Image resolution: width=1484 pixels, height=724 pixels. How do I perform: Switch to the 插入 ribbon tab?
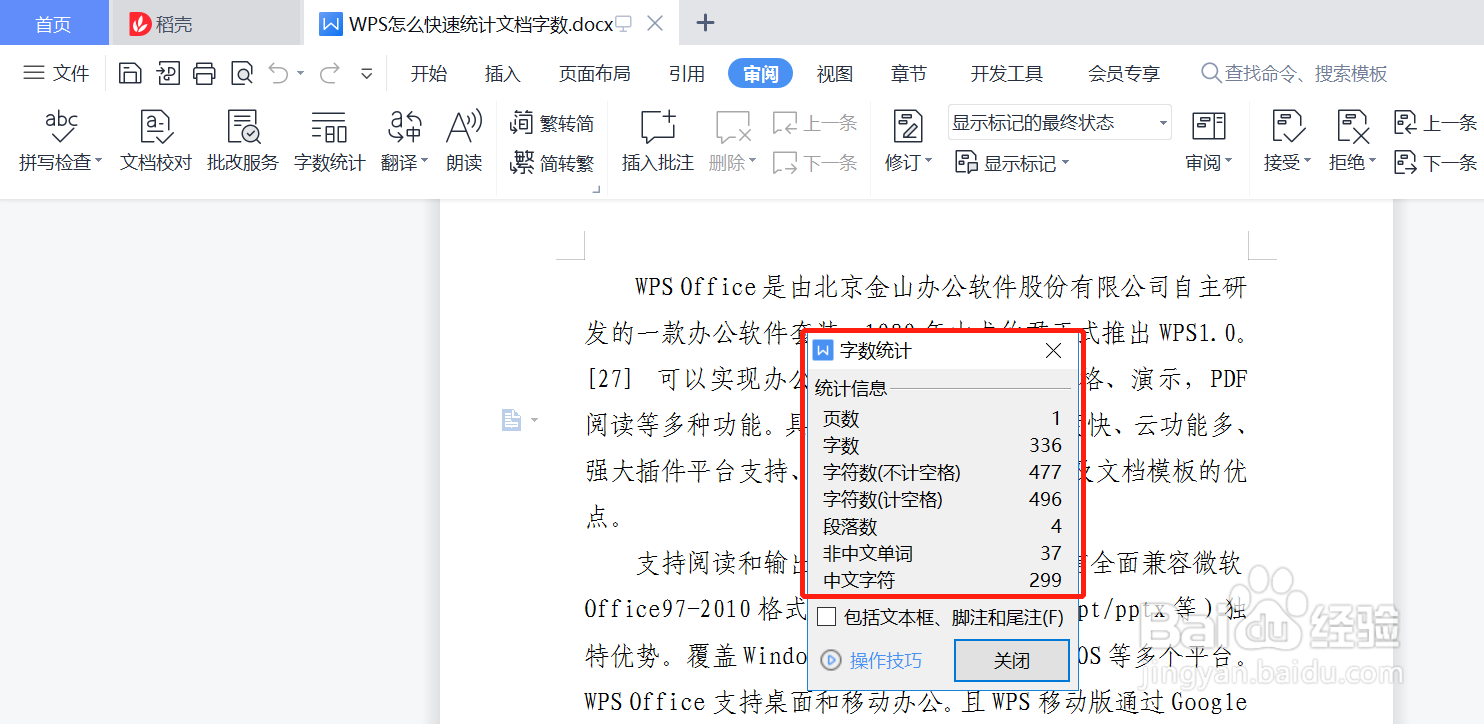[502, 73]
